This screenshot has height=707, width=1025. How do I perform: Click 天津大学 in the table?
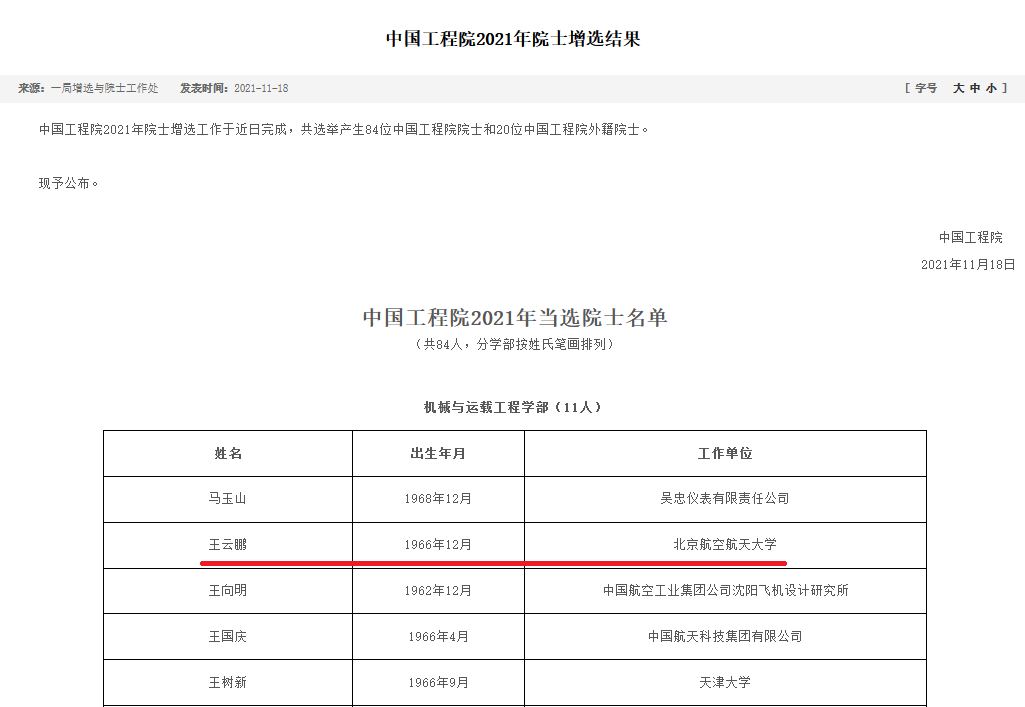(725, 682)
